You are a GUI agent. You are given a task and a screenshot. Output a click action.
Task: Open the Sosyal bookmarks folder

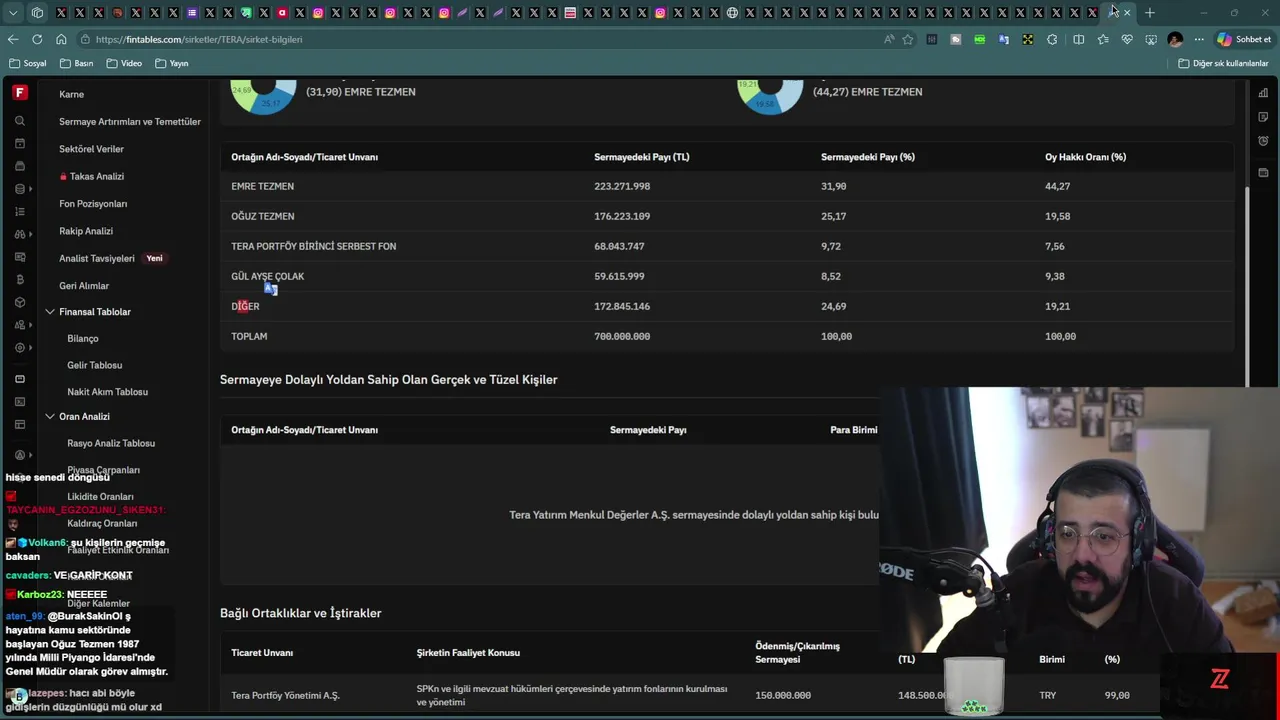pos(28,63)
